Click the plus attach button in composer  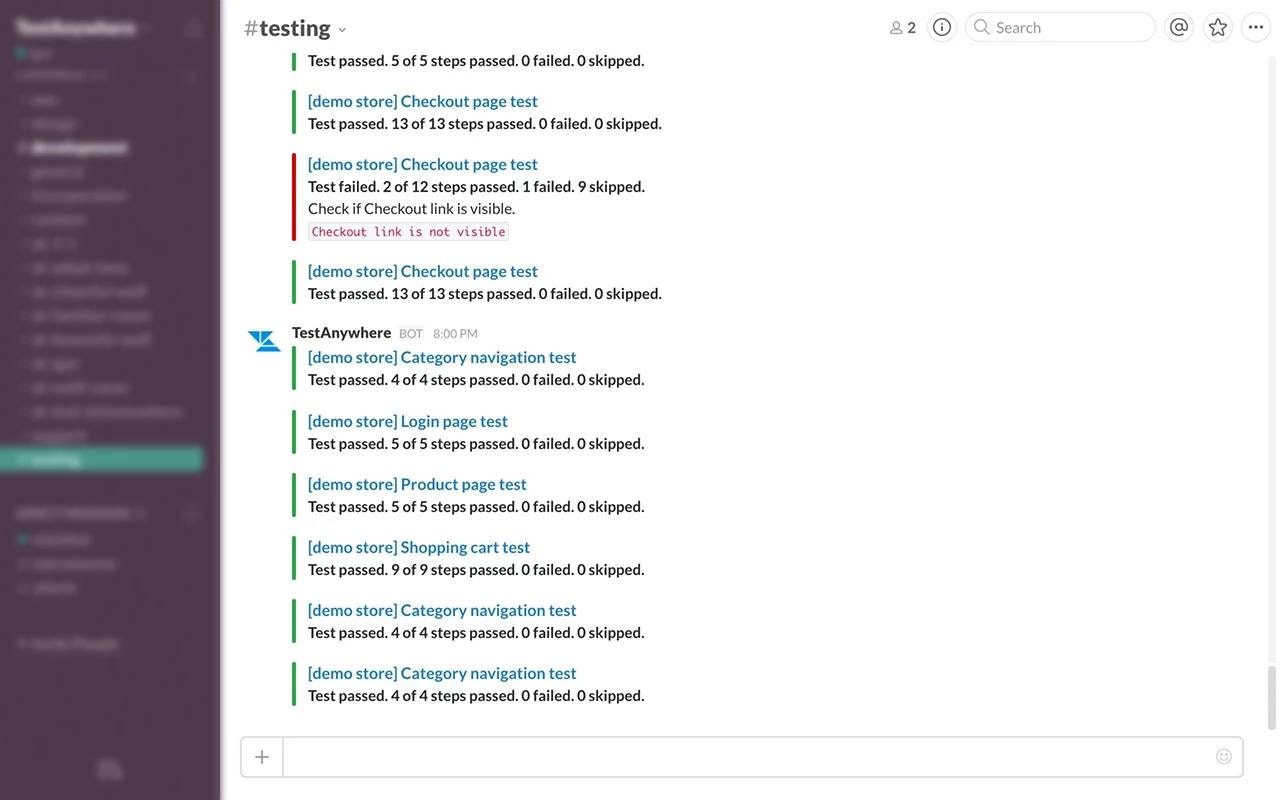click(x=262, y=757)
